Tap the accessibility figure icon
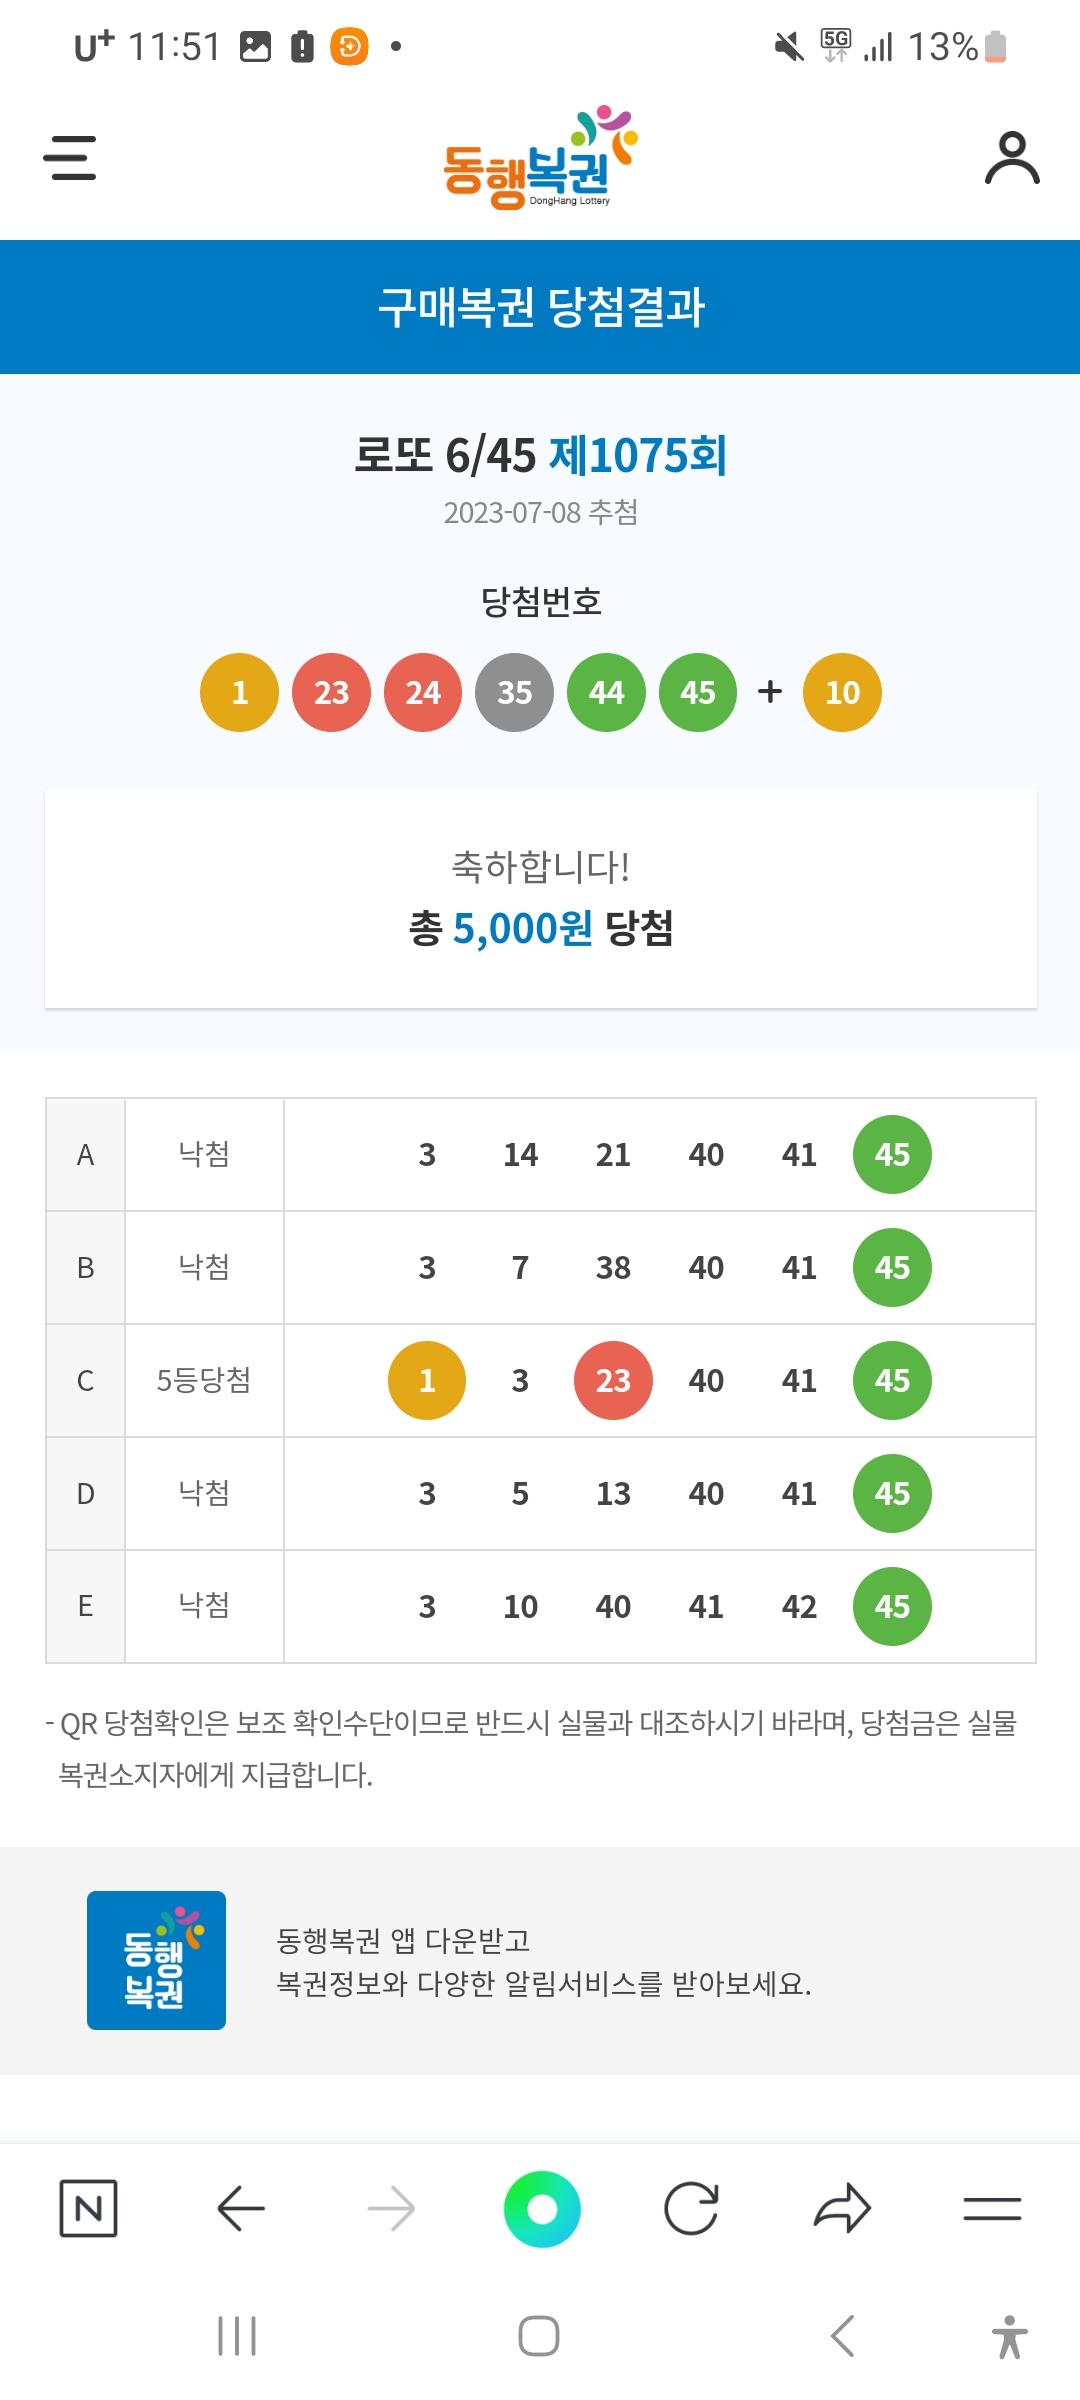1080x2400 pixels. point(1010,2336)
